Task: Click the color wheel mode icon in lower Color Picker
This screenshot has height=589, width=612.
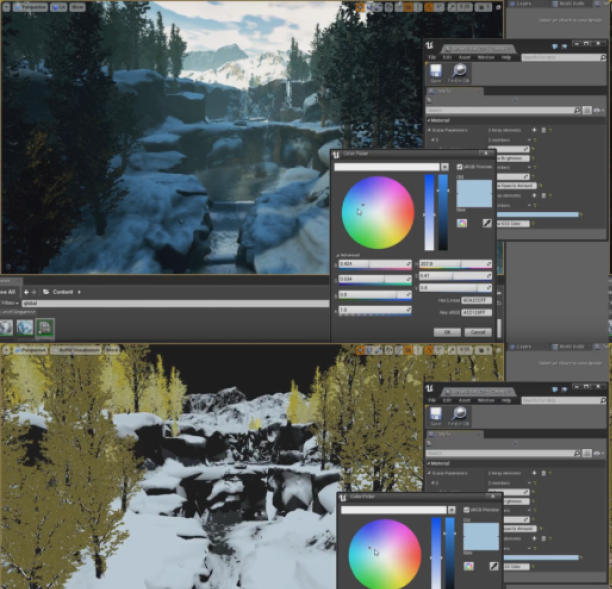Action: 468,566
